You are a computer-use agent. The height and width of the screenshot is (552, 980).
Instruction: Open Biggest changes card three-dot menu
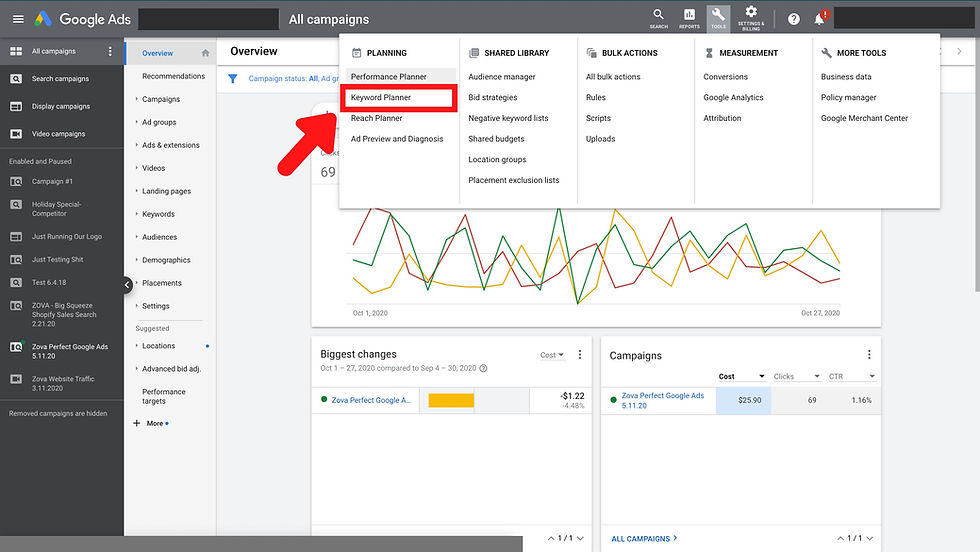pyautogui.click(x=580, y=354)
